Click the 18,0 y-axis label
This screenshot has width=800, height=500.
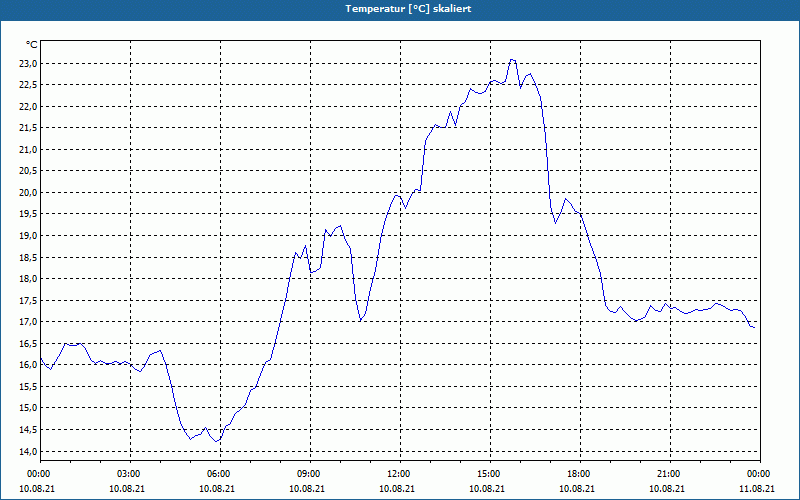(28, 279)
